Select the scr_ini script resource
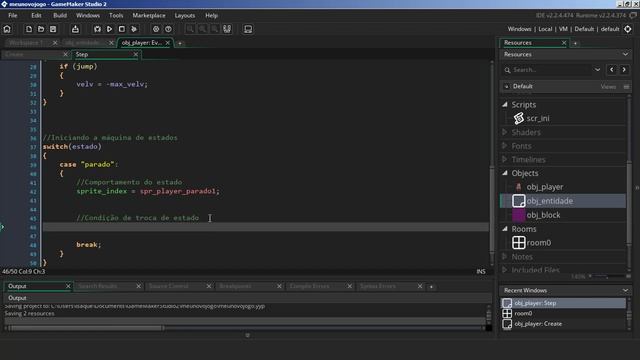The image size is (640, 360). pos(538,118)
